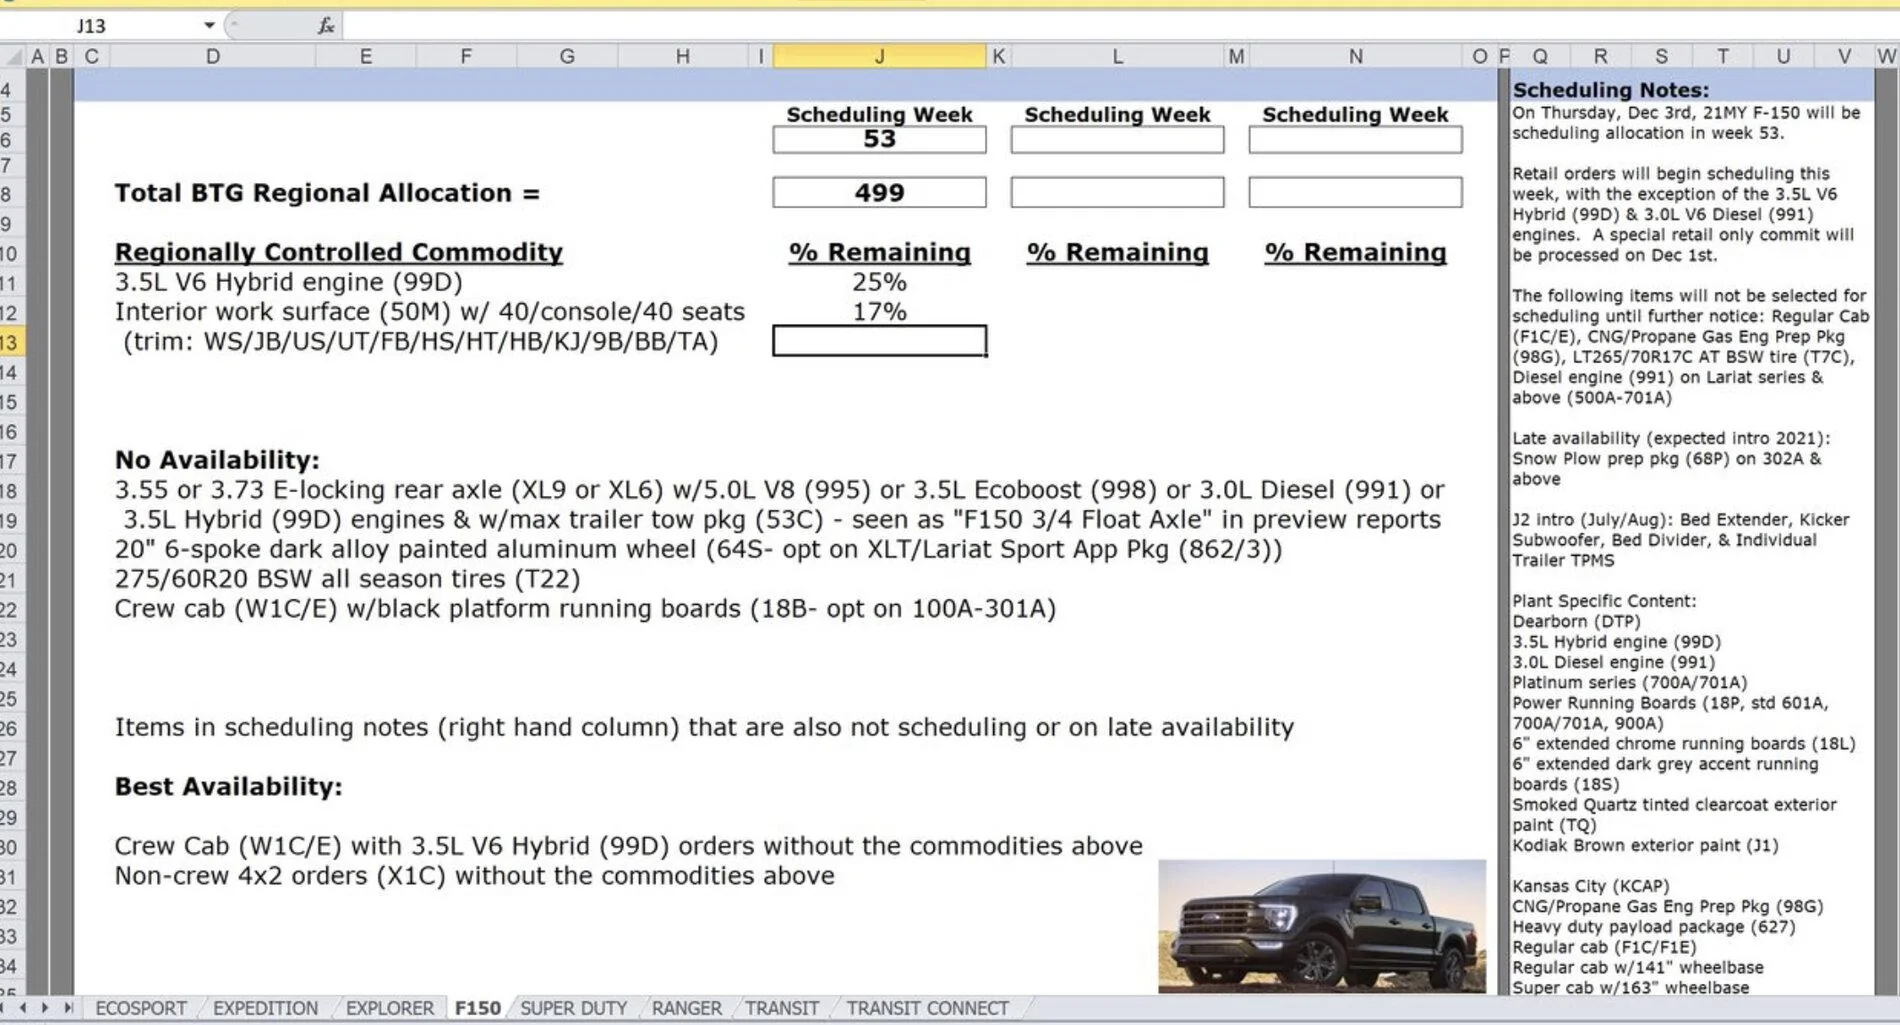This screenshot has height=1025, width=1900.
Task: Select column D header
Action: (212, 56)
